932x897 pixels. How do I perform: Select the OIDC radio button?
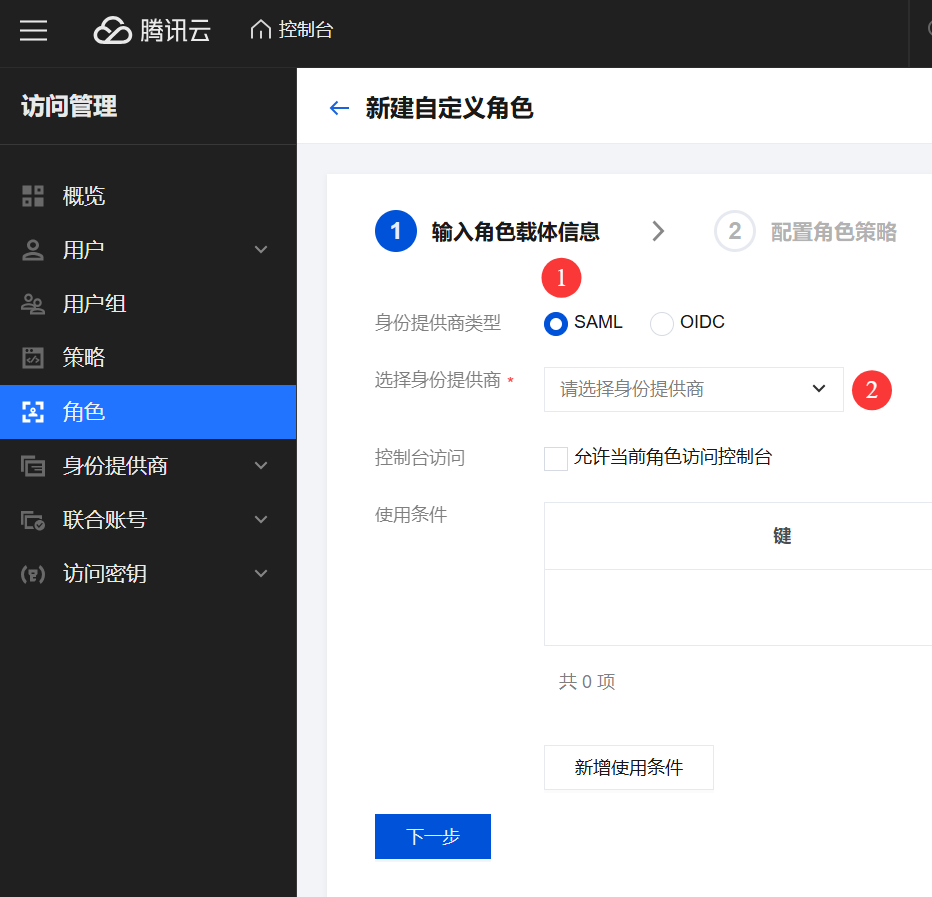(662, 323)
